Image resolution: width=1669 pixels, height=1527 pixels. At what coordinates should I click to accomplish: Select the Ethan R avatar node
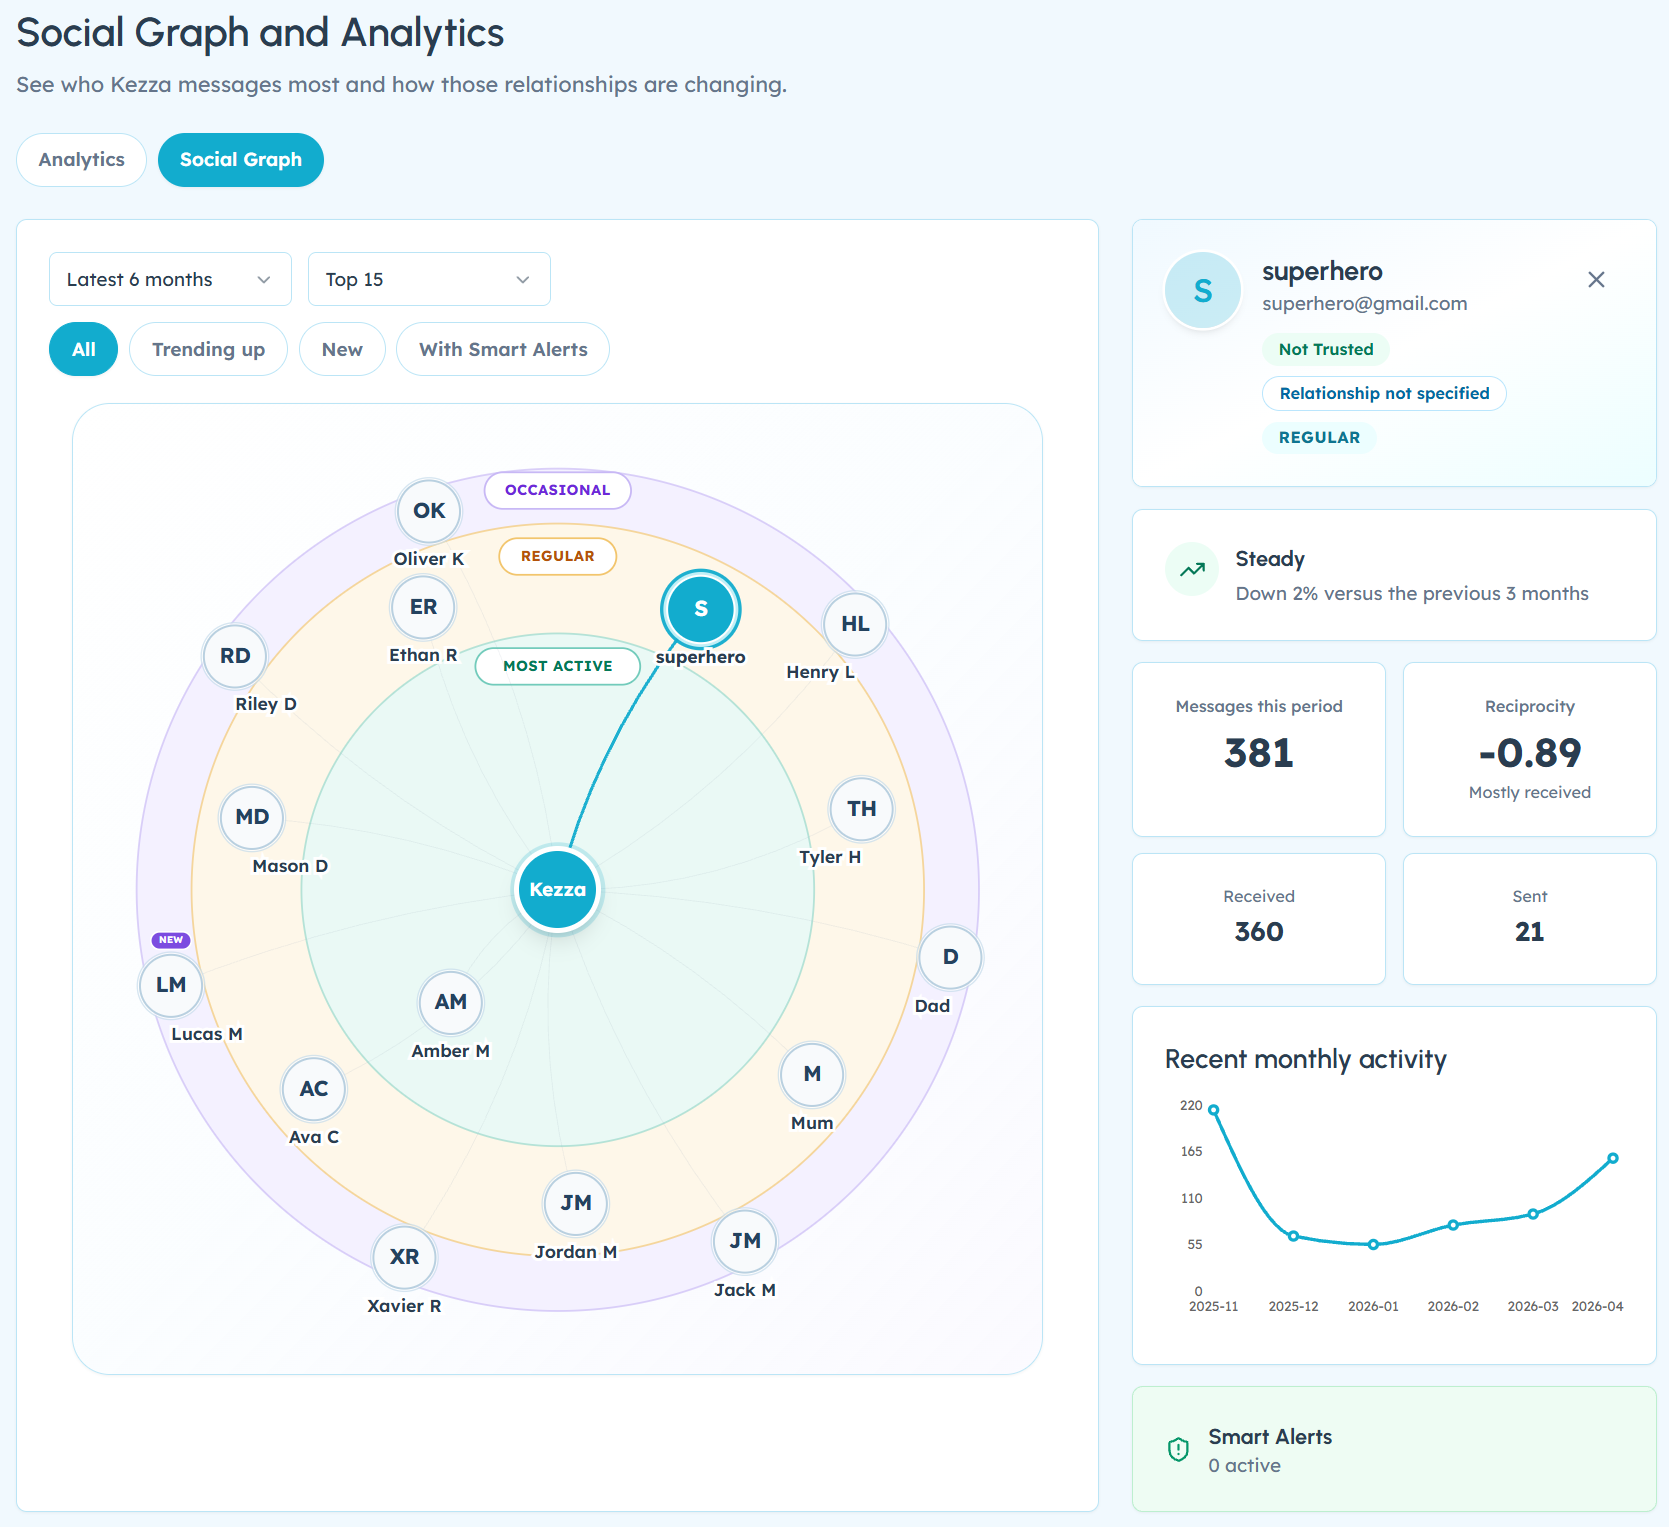(423, 607)
